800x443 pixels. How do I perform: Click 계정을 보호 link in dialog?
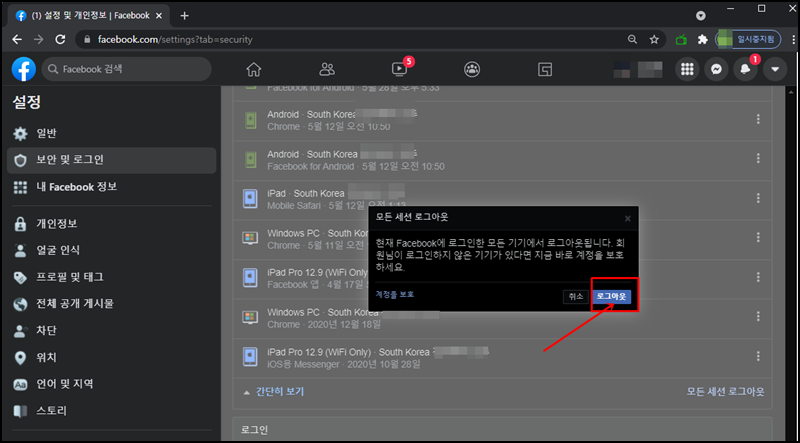[394, 294]
